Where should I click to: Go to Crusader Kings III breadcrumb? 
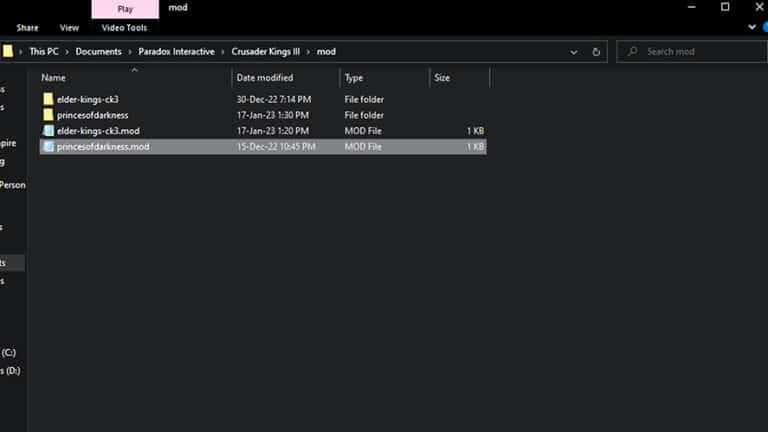(264, 52)
